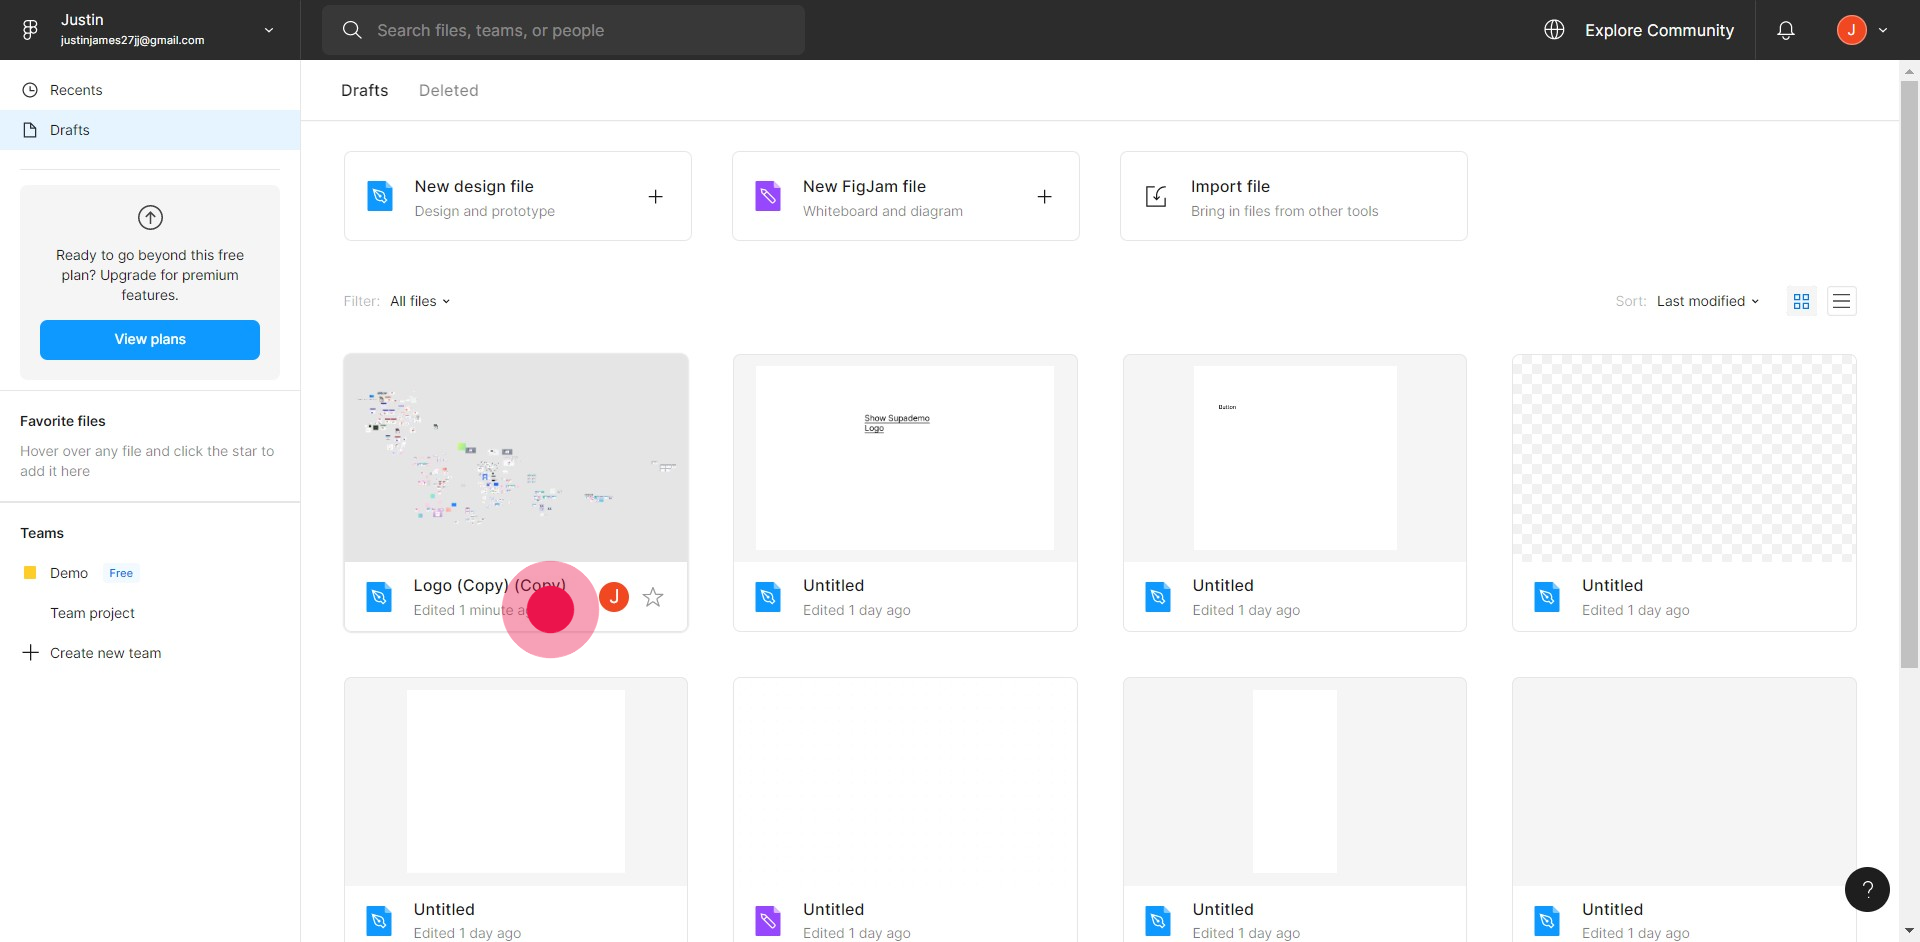Click file icon of Untitled with Button thumbnail
Viewport: 1920px width, 942px height.
pyautogui.click(x=1158, y=597)
